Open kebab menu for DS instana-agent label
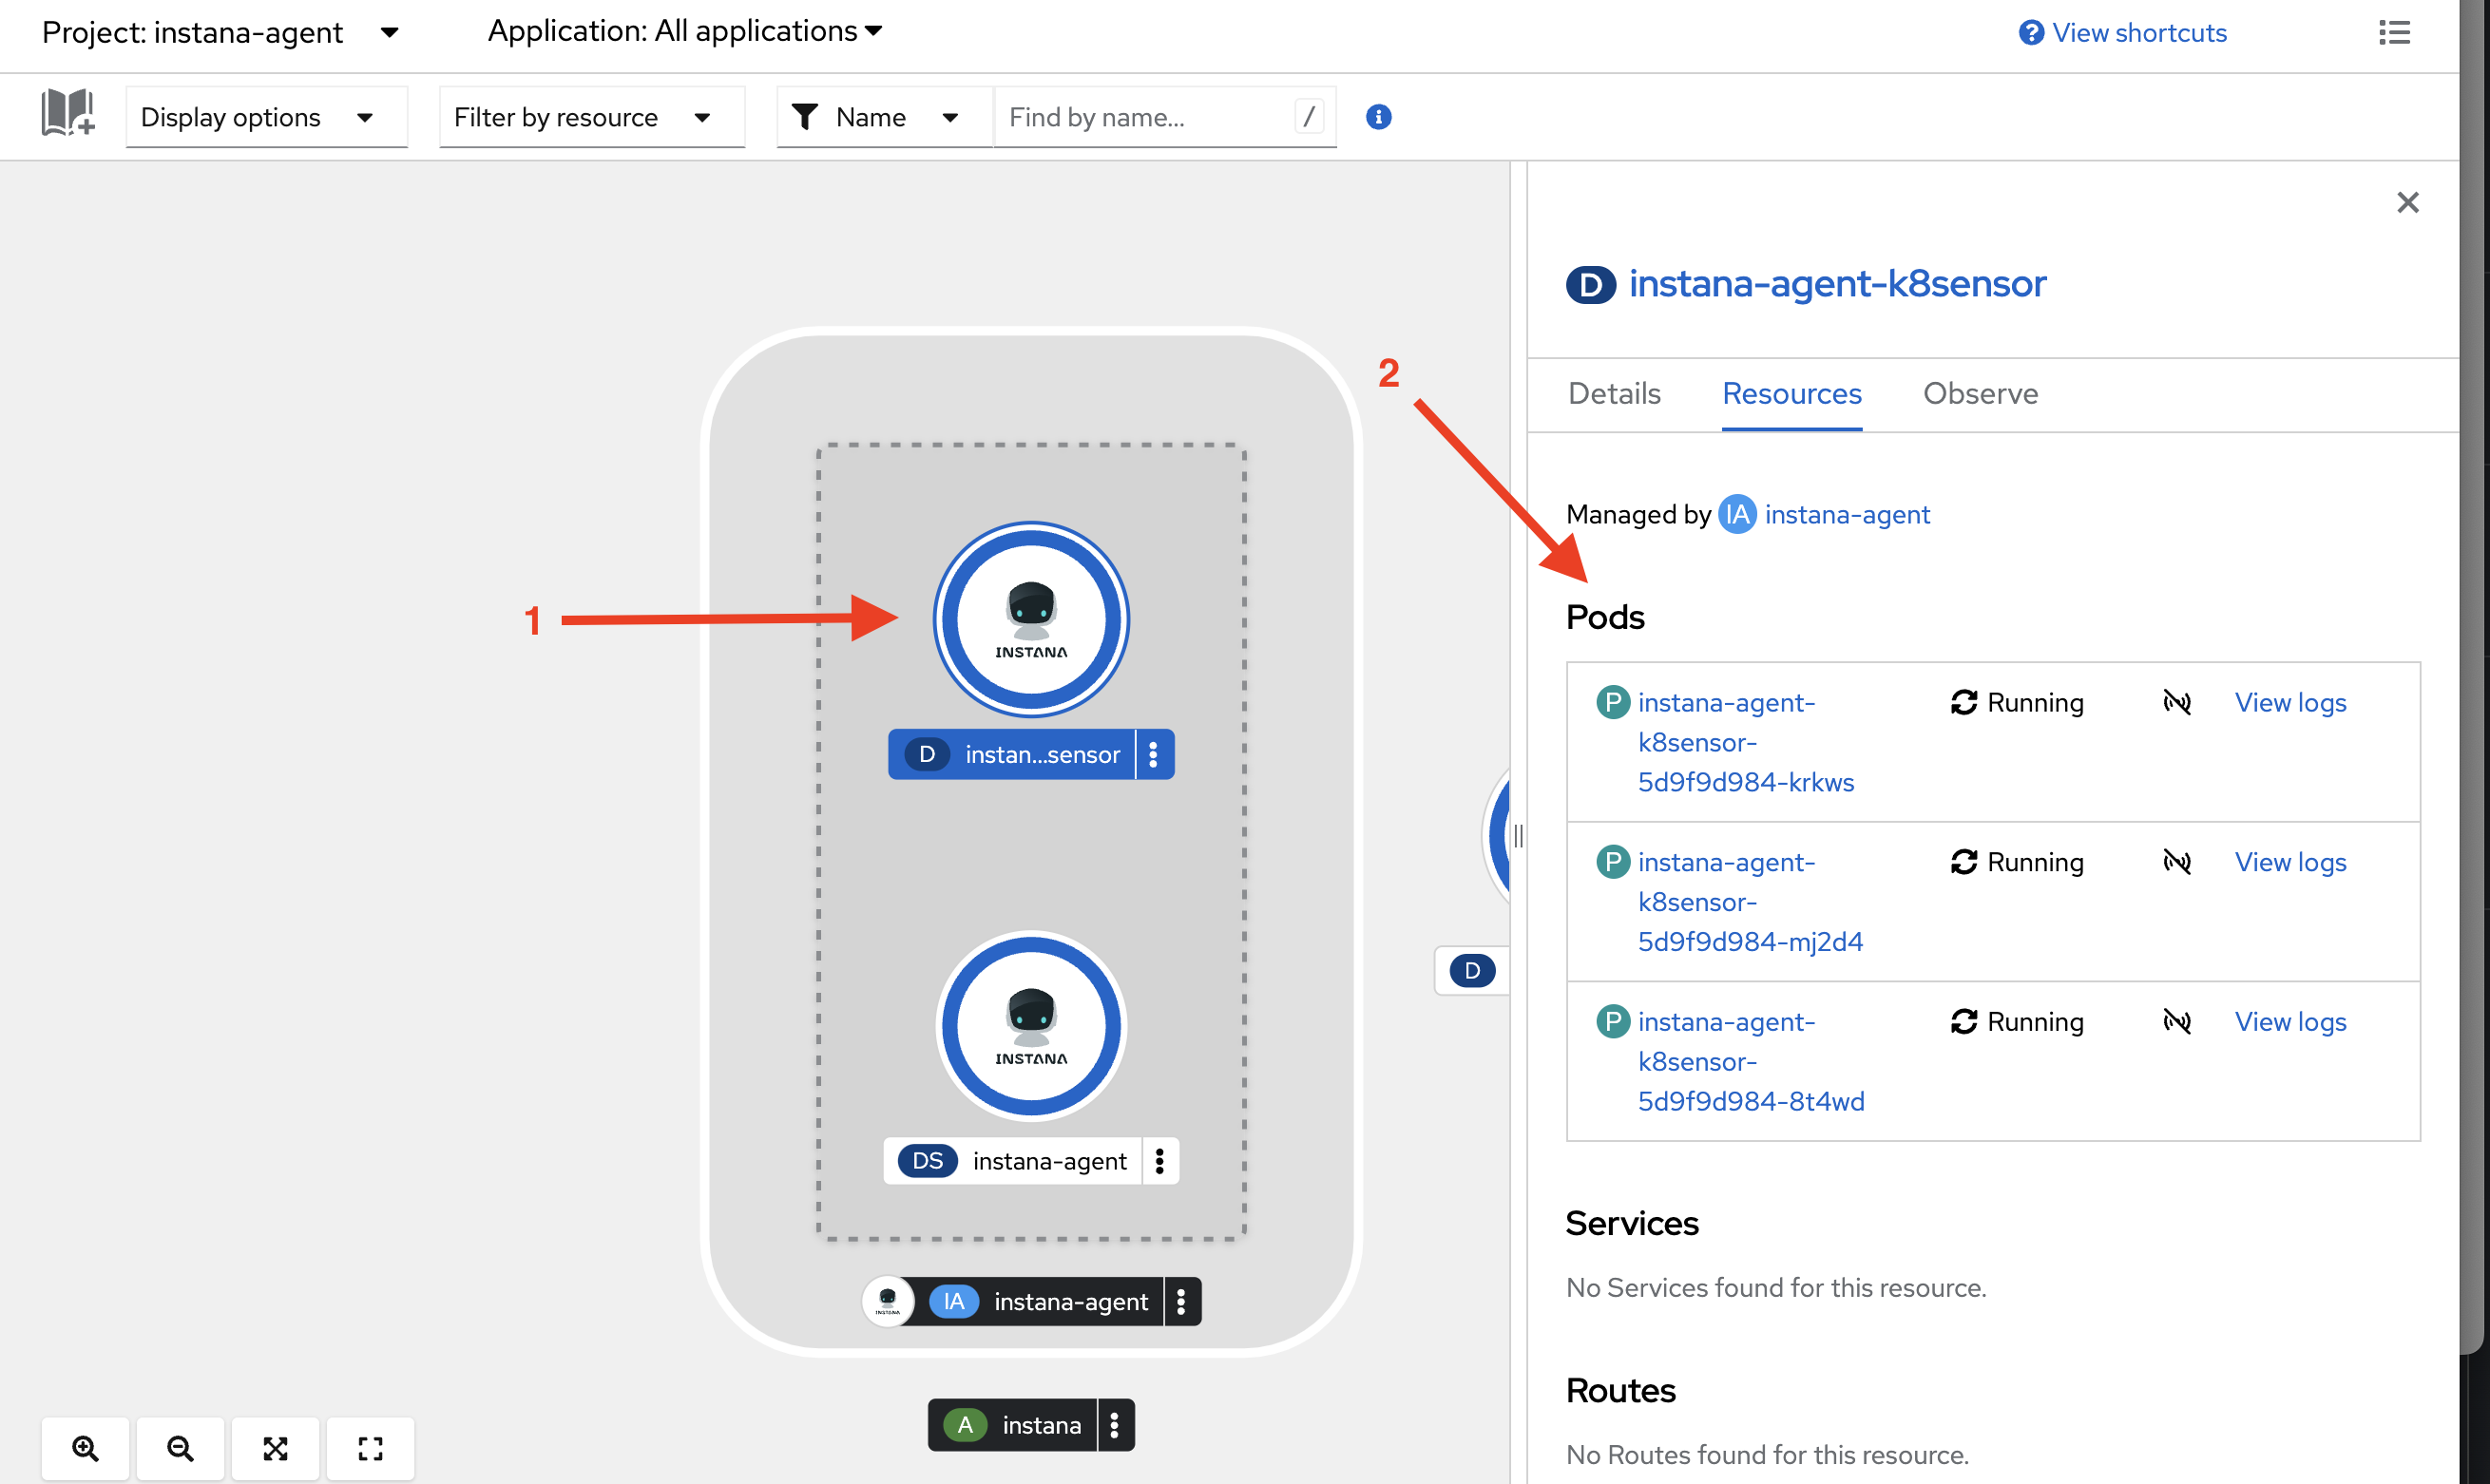2490x1484 pixels. pos(1160,1161)
